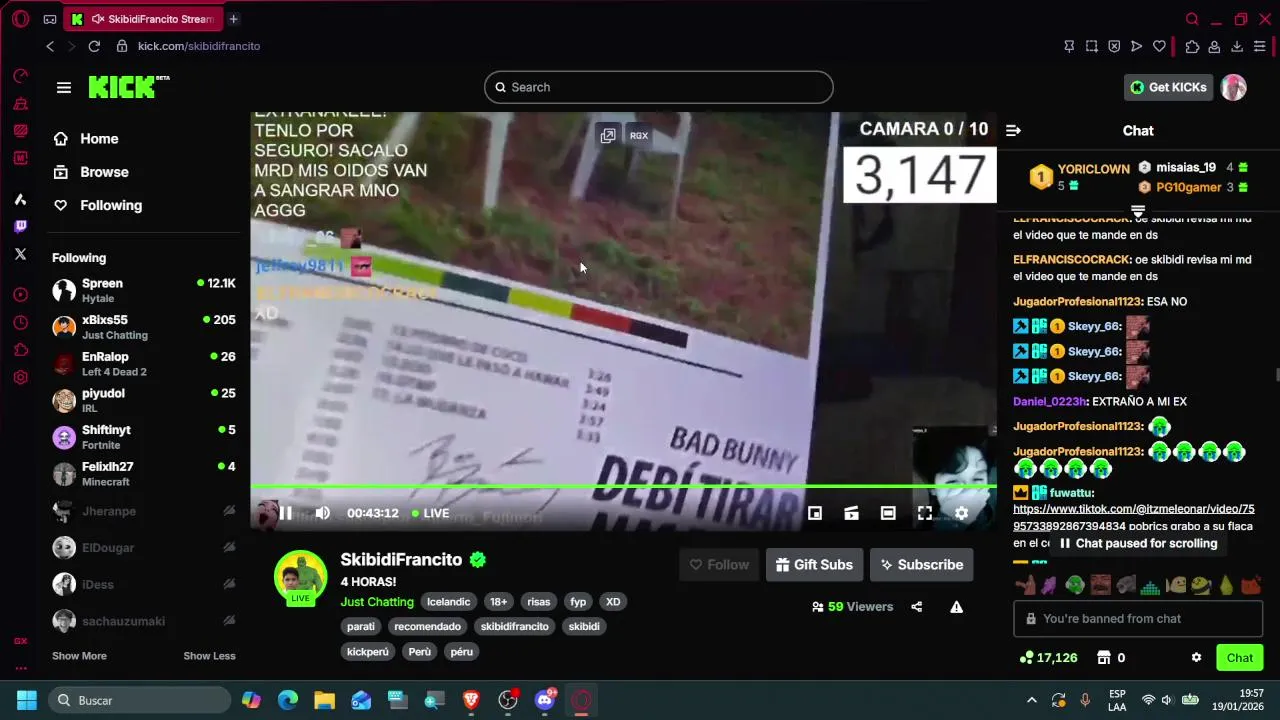
Task: Open Opera easy setup sliders icon
Action: (x=1260, y=46)
